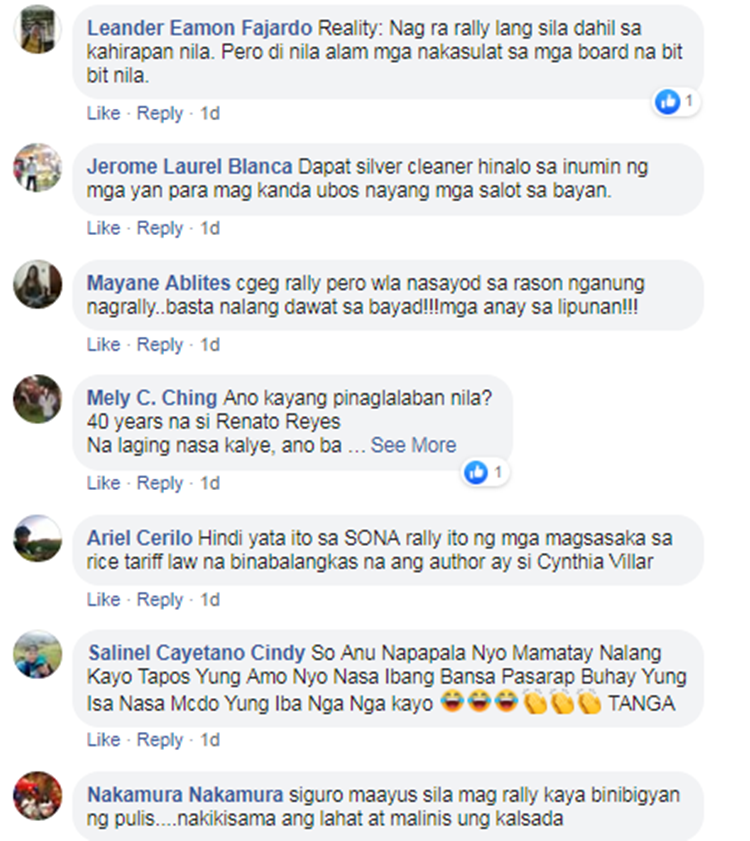
Task: Open Salinel Cayetano Cindy's avatar
Action: (x=38, y=654)
